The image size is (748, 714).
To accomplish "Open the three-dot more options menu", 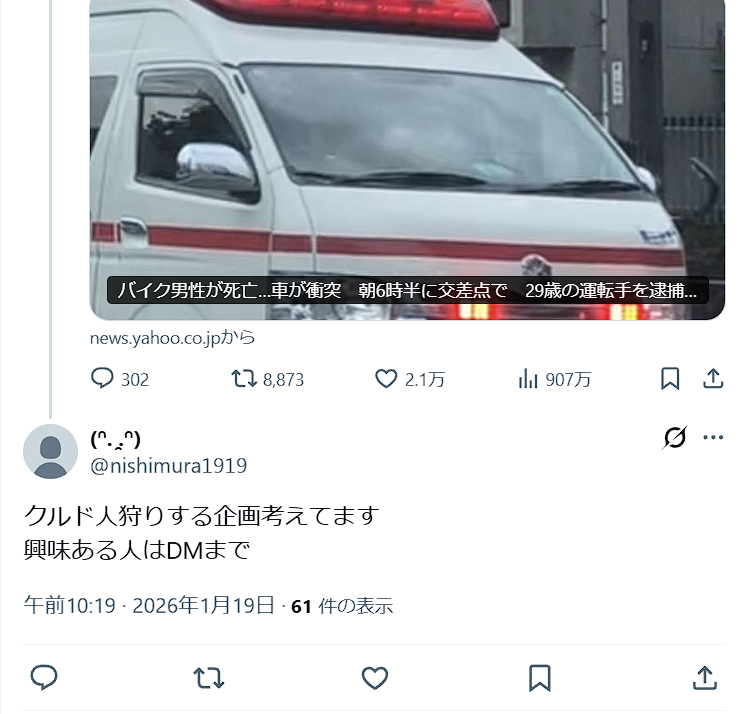I will (x=713, y=437).
